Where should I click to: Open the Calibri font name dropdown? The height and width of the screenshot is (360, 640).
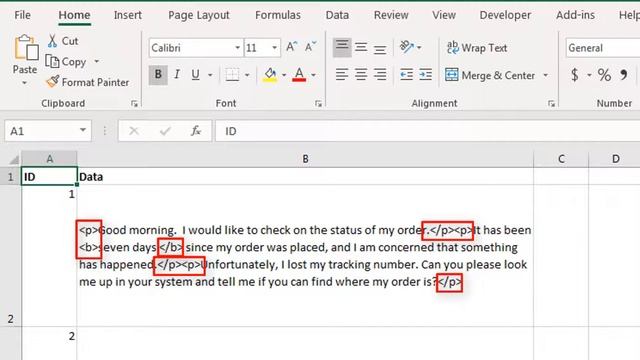[x=237, y=48]
